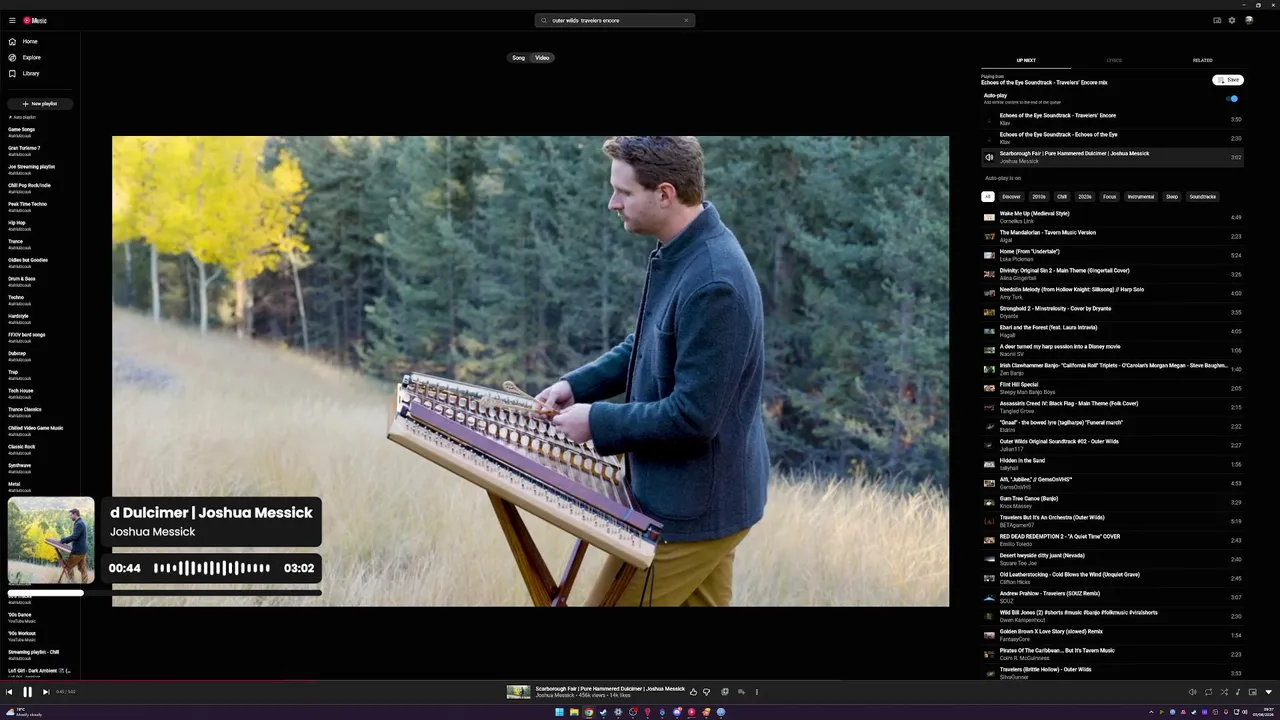Select the All filter chip
1280x720 pixels.
pyautogui.click(x=988, y=197)
